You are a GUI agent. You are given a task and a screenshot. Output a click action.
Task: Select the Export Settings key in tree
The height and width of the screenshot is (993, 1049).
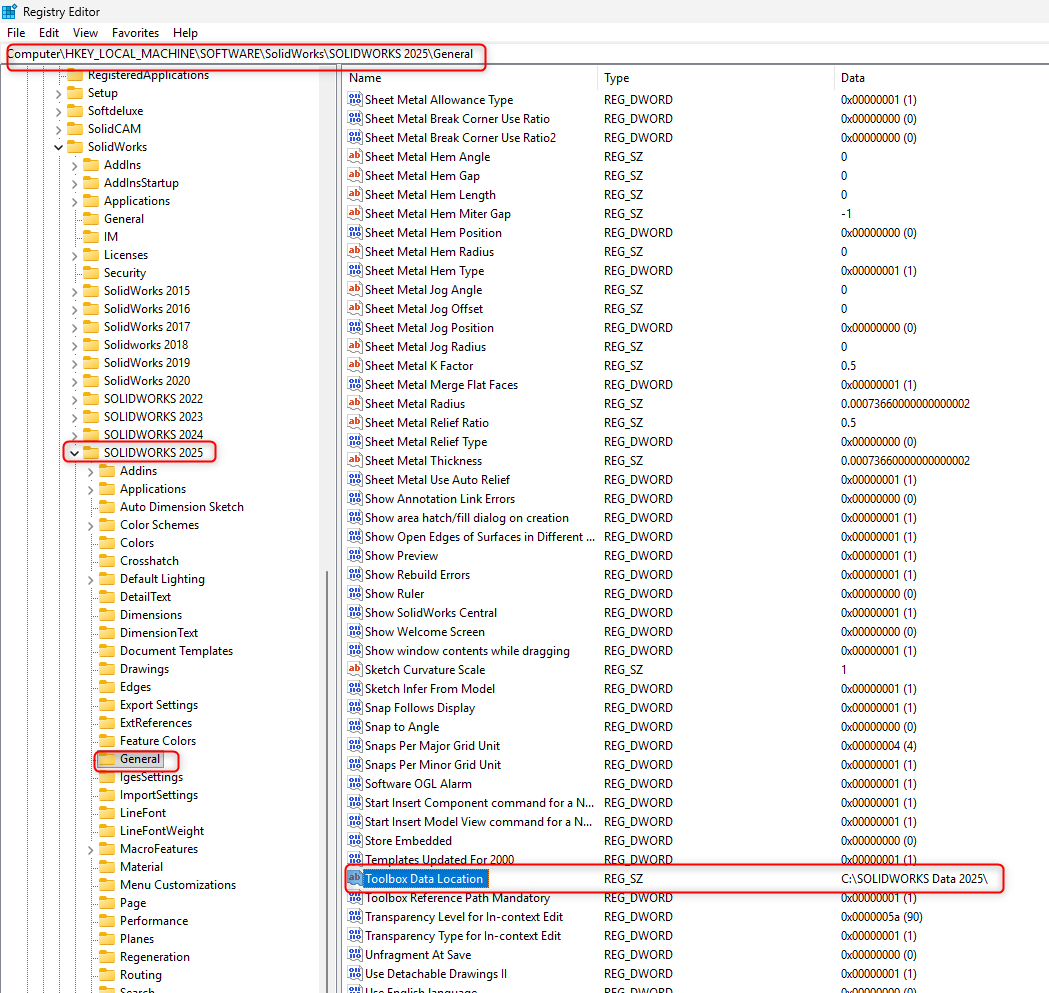point(159,705)
